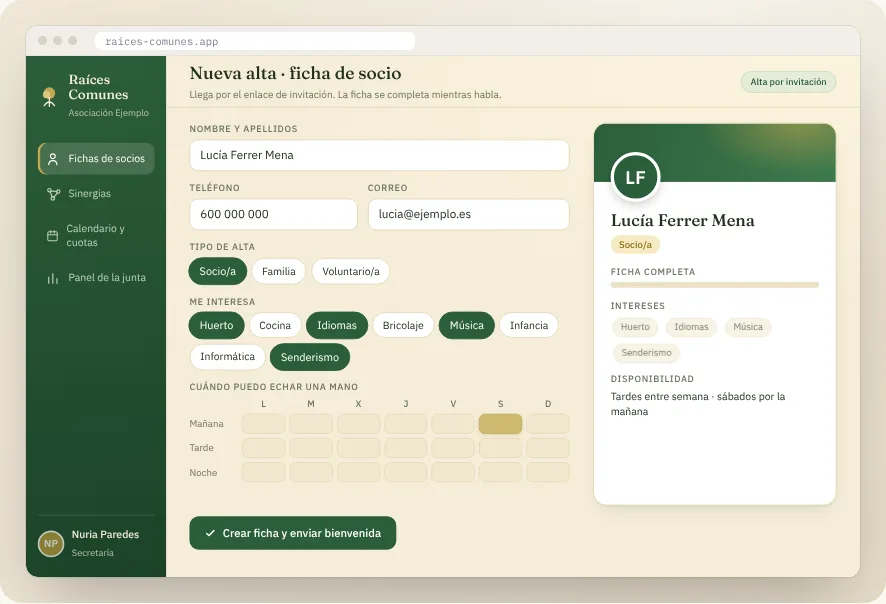Click the NP avatar of Nuria Paredes
886x604 pixels.
pos(51,544)
